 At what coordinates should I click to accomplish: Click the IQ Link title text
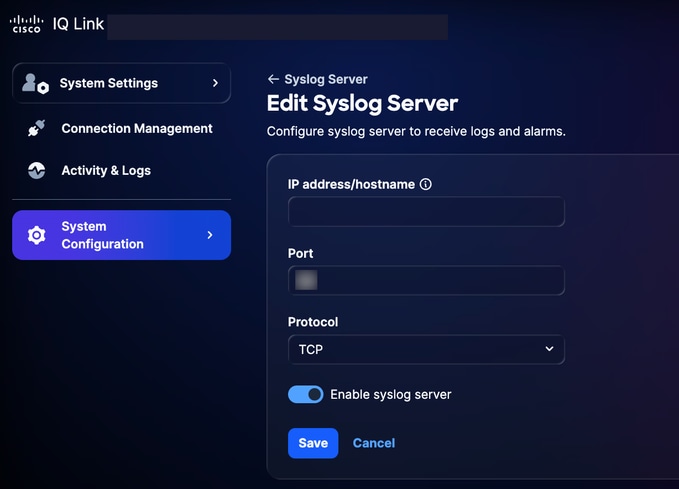click(78, 24)
